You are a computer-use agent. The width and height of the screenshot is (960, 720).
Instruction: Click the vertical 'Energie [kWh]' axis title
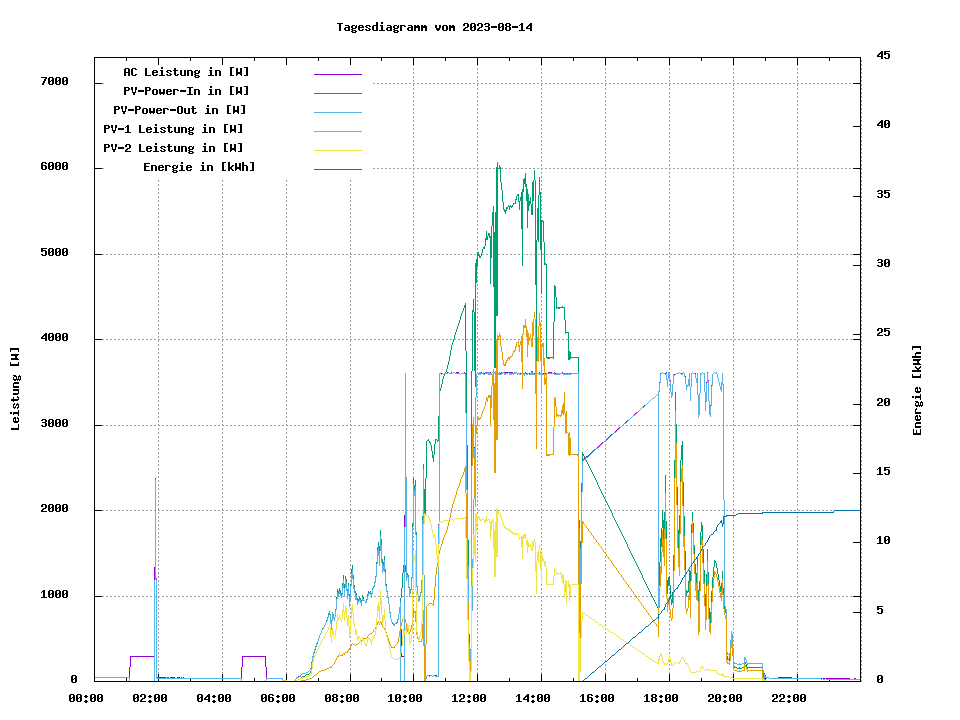click(917, 390)
